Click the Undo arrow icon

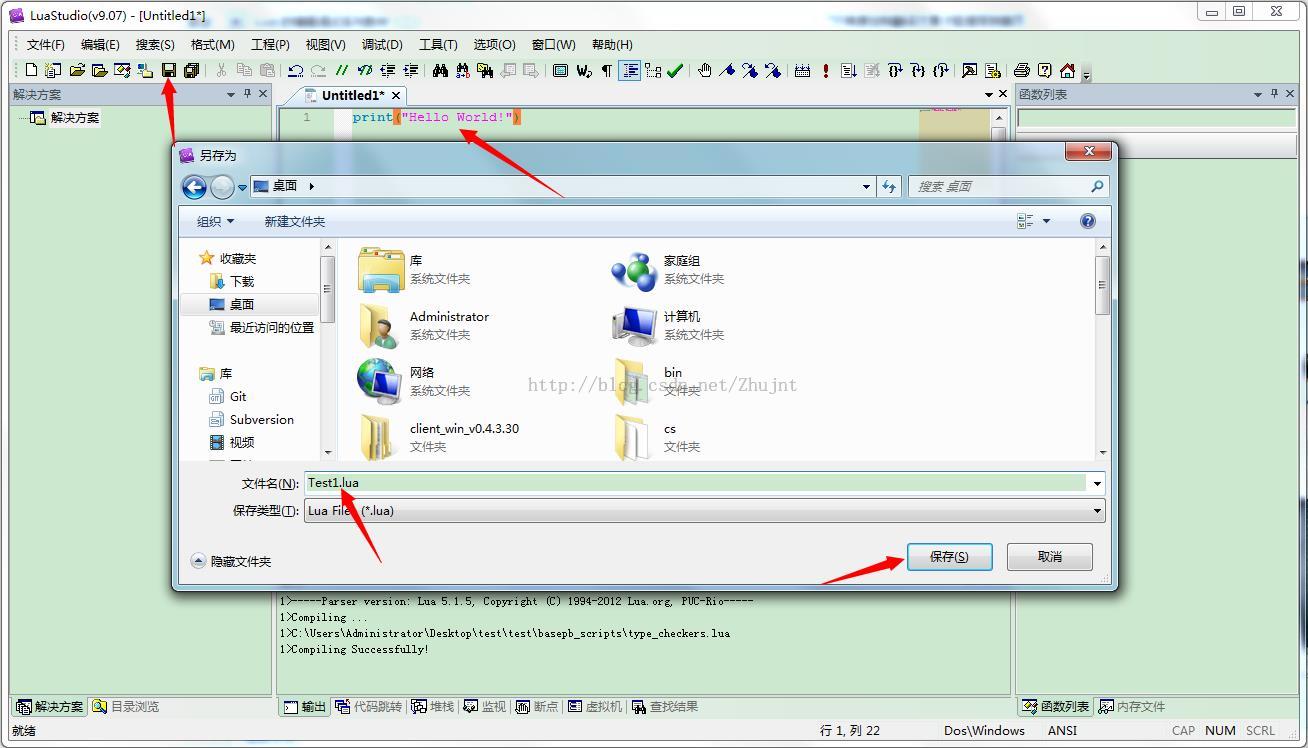click(x=296, y=70)
